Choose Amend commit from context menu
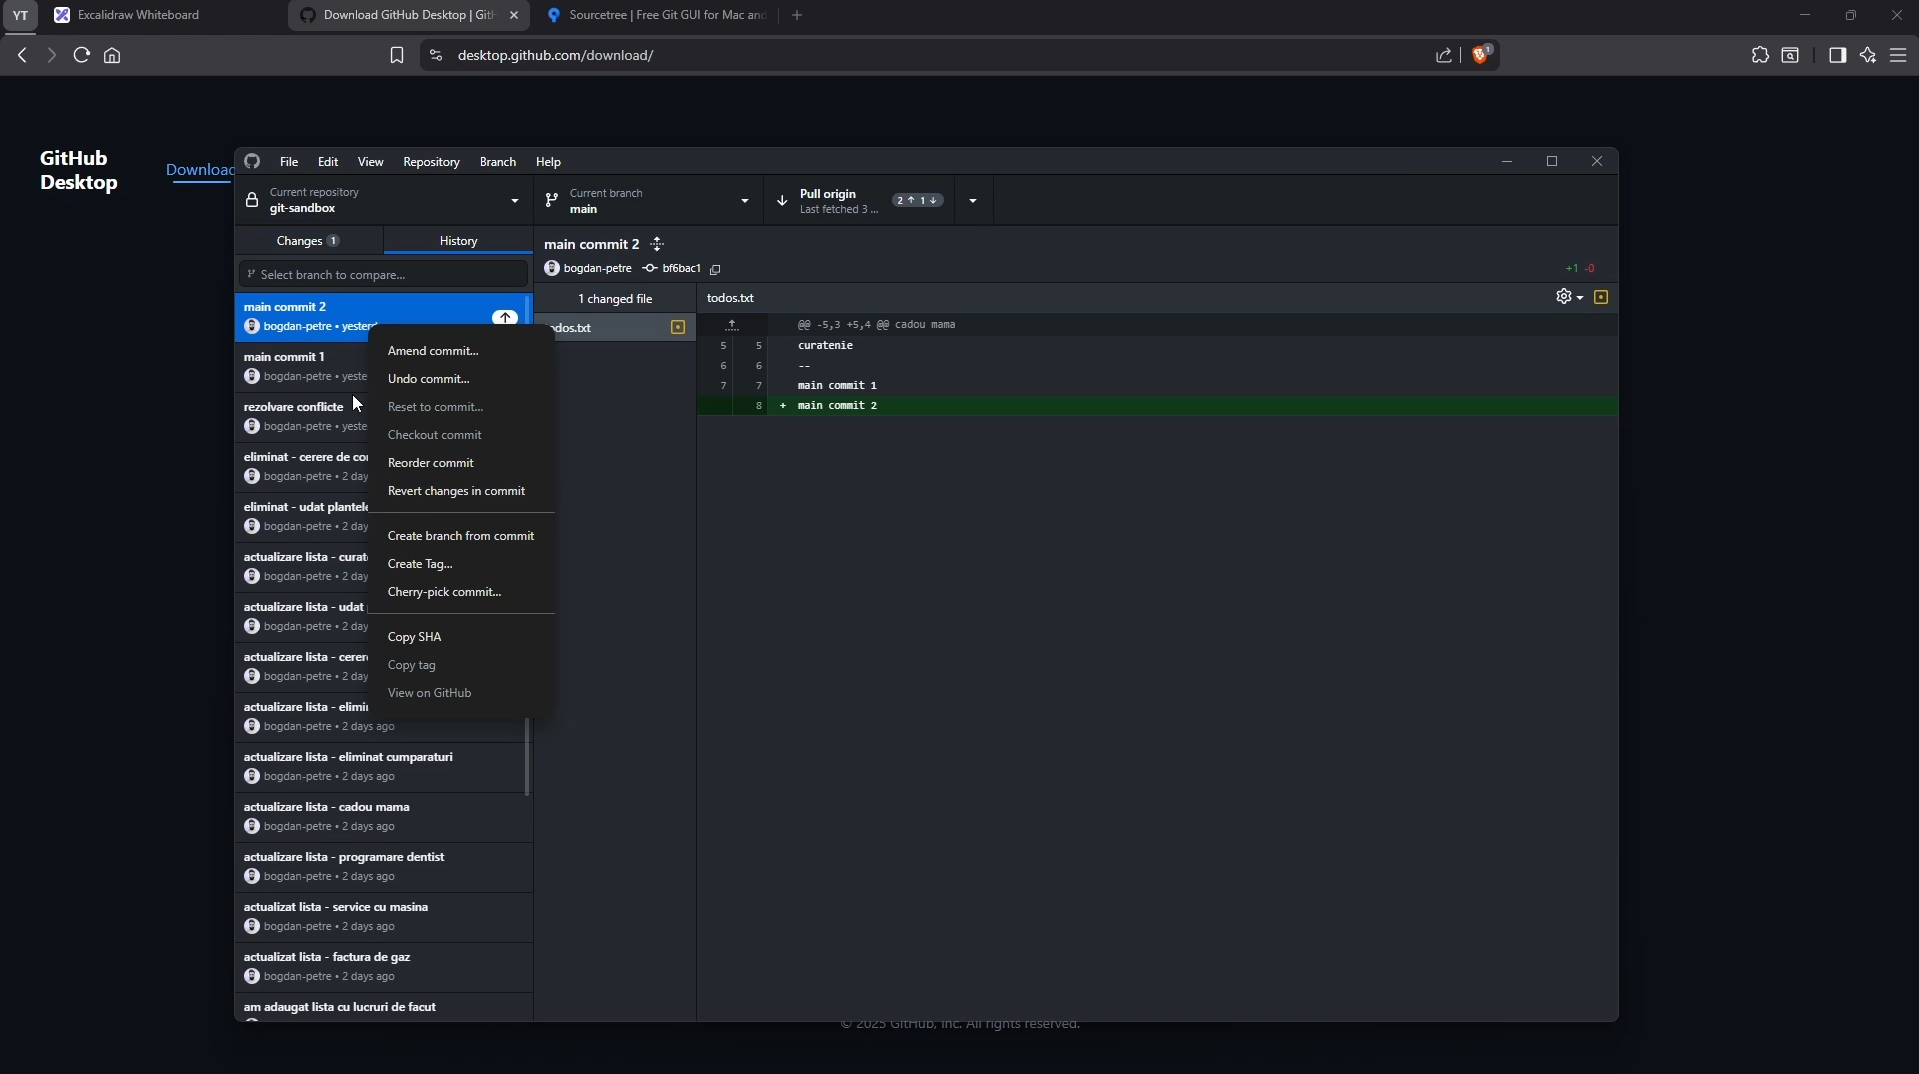The image size is (1919, 1074). click(433, 351)
